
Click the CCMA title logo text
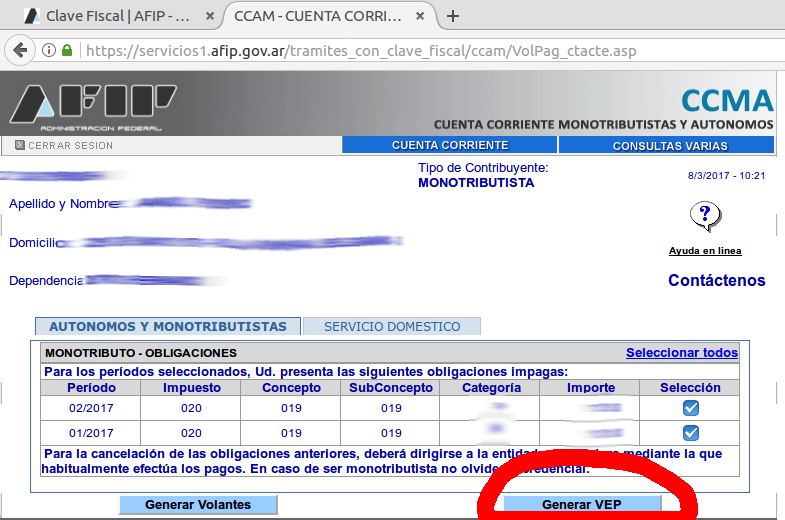pyautogui.click(x=727, y=101)
